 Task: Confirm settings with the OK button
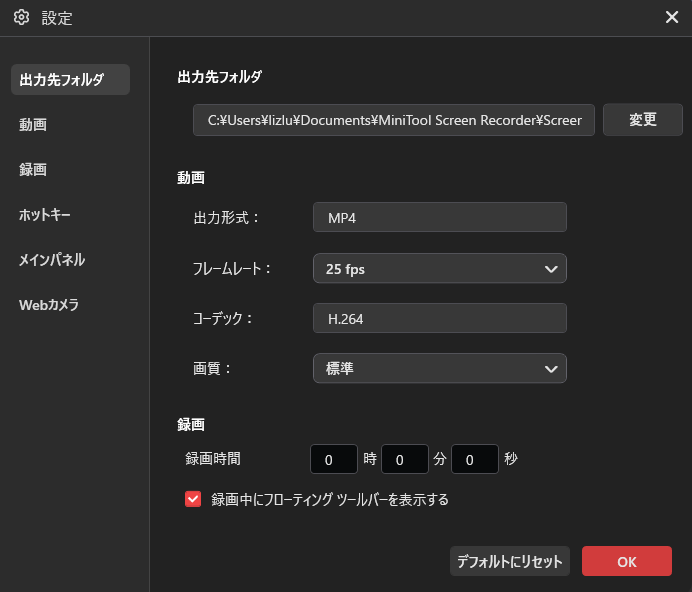[x=627, y=561]
